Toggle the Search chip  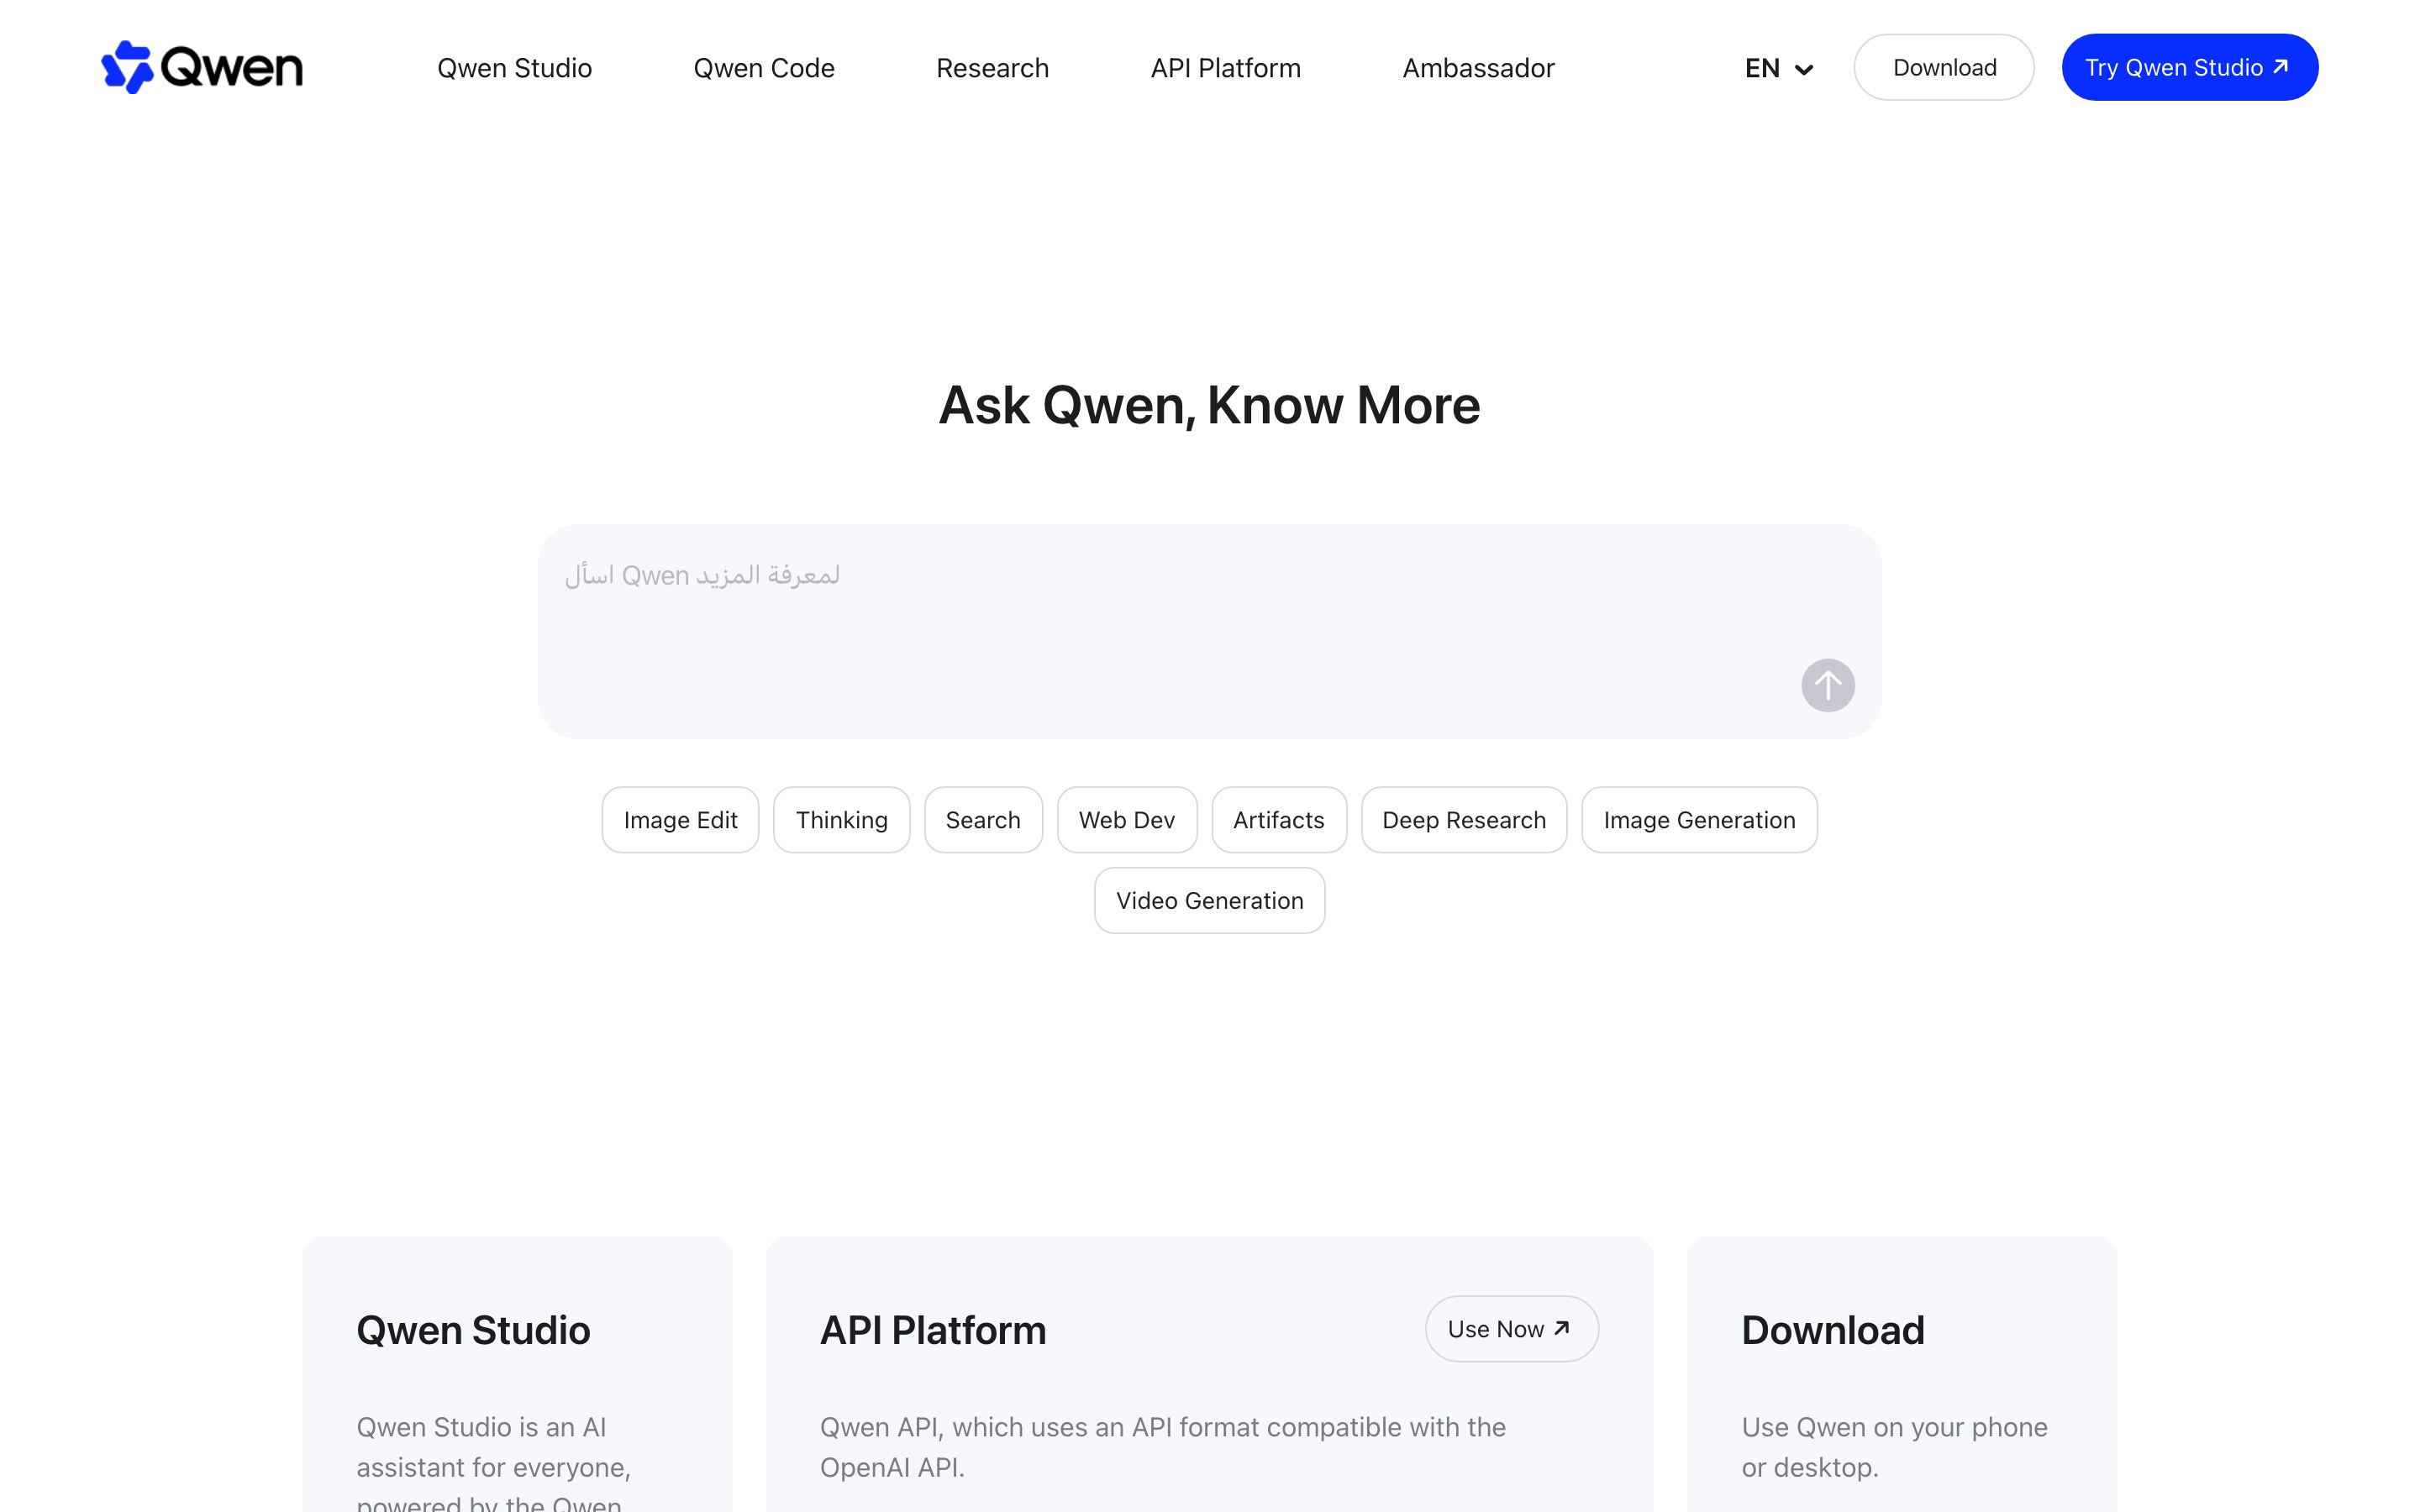tap(983, 819)
